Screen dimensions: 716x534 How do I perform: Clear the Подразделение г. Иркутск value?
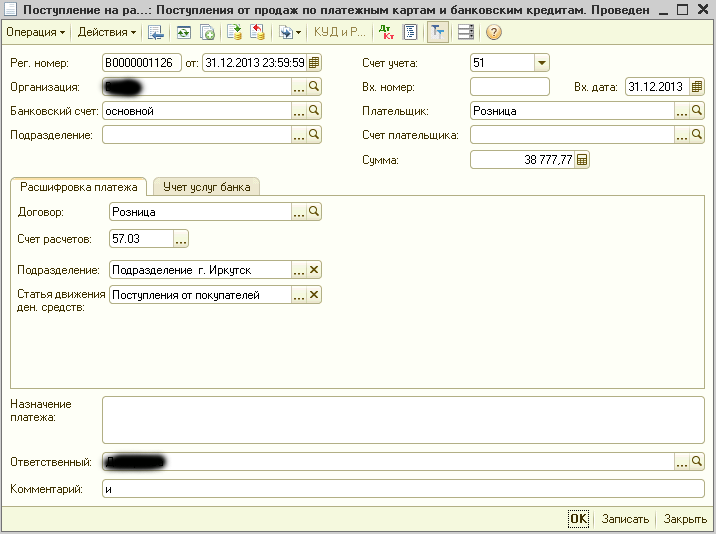coord(314,270)
